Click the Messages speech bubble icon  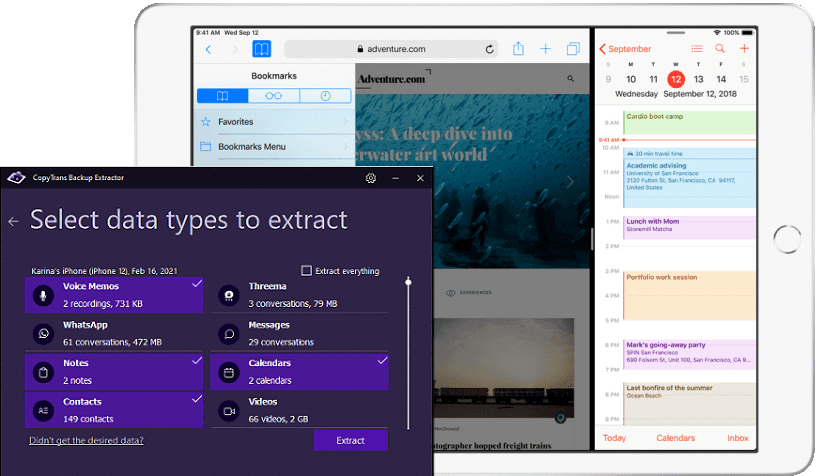pyautogui.click(x=228, y=333)
